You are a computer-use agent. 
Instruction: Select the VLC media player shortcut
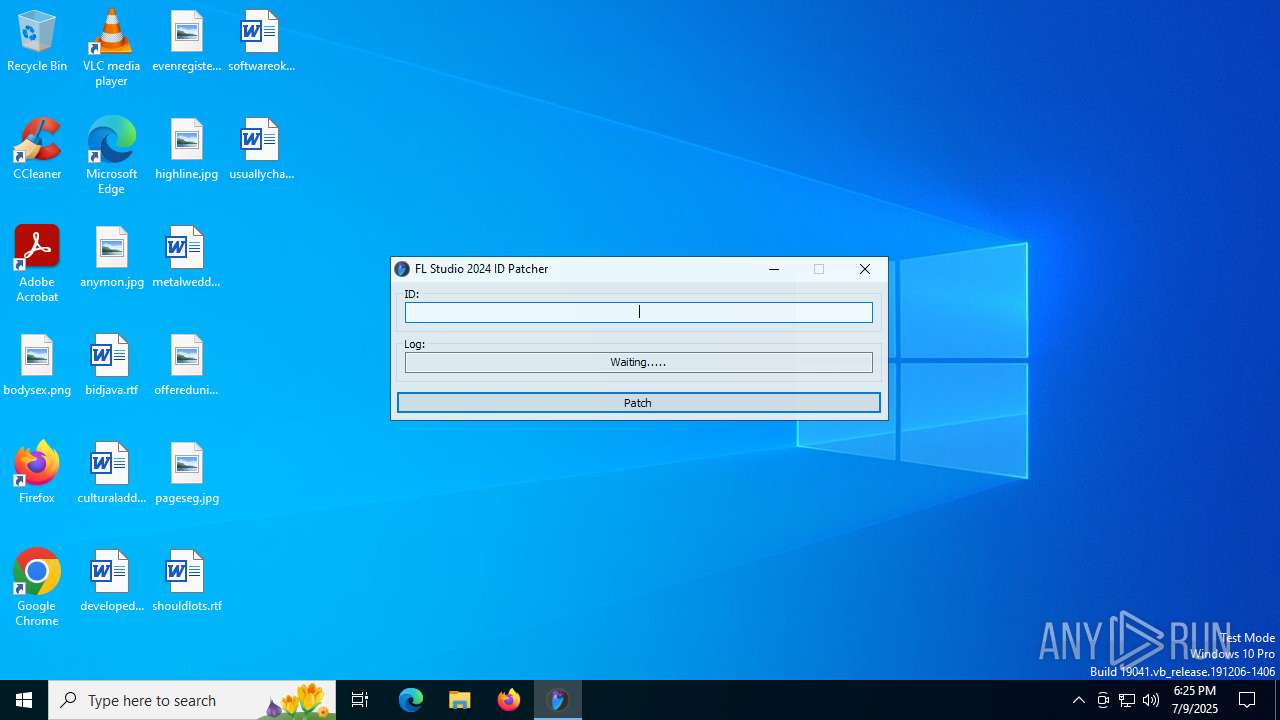pyautogui.click(x=111, y=48)
